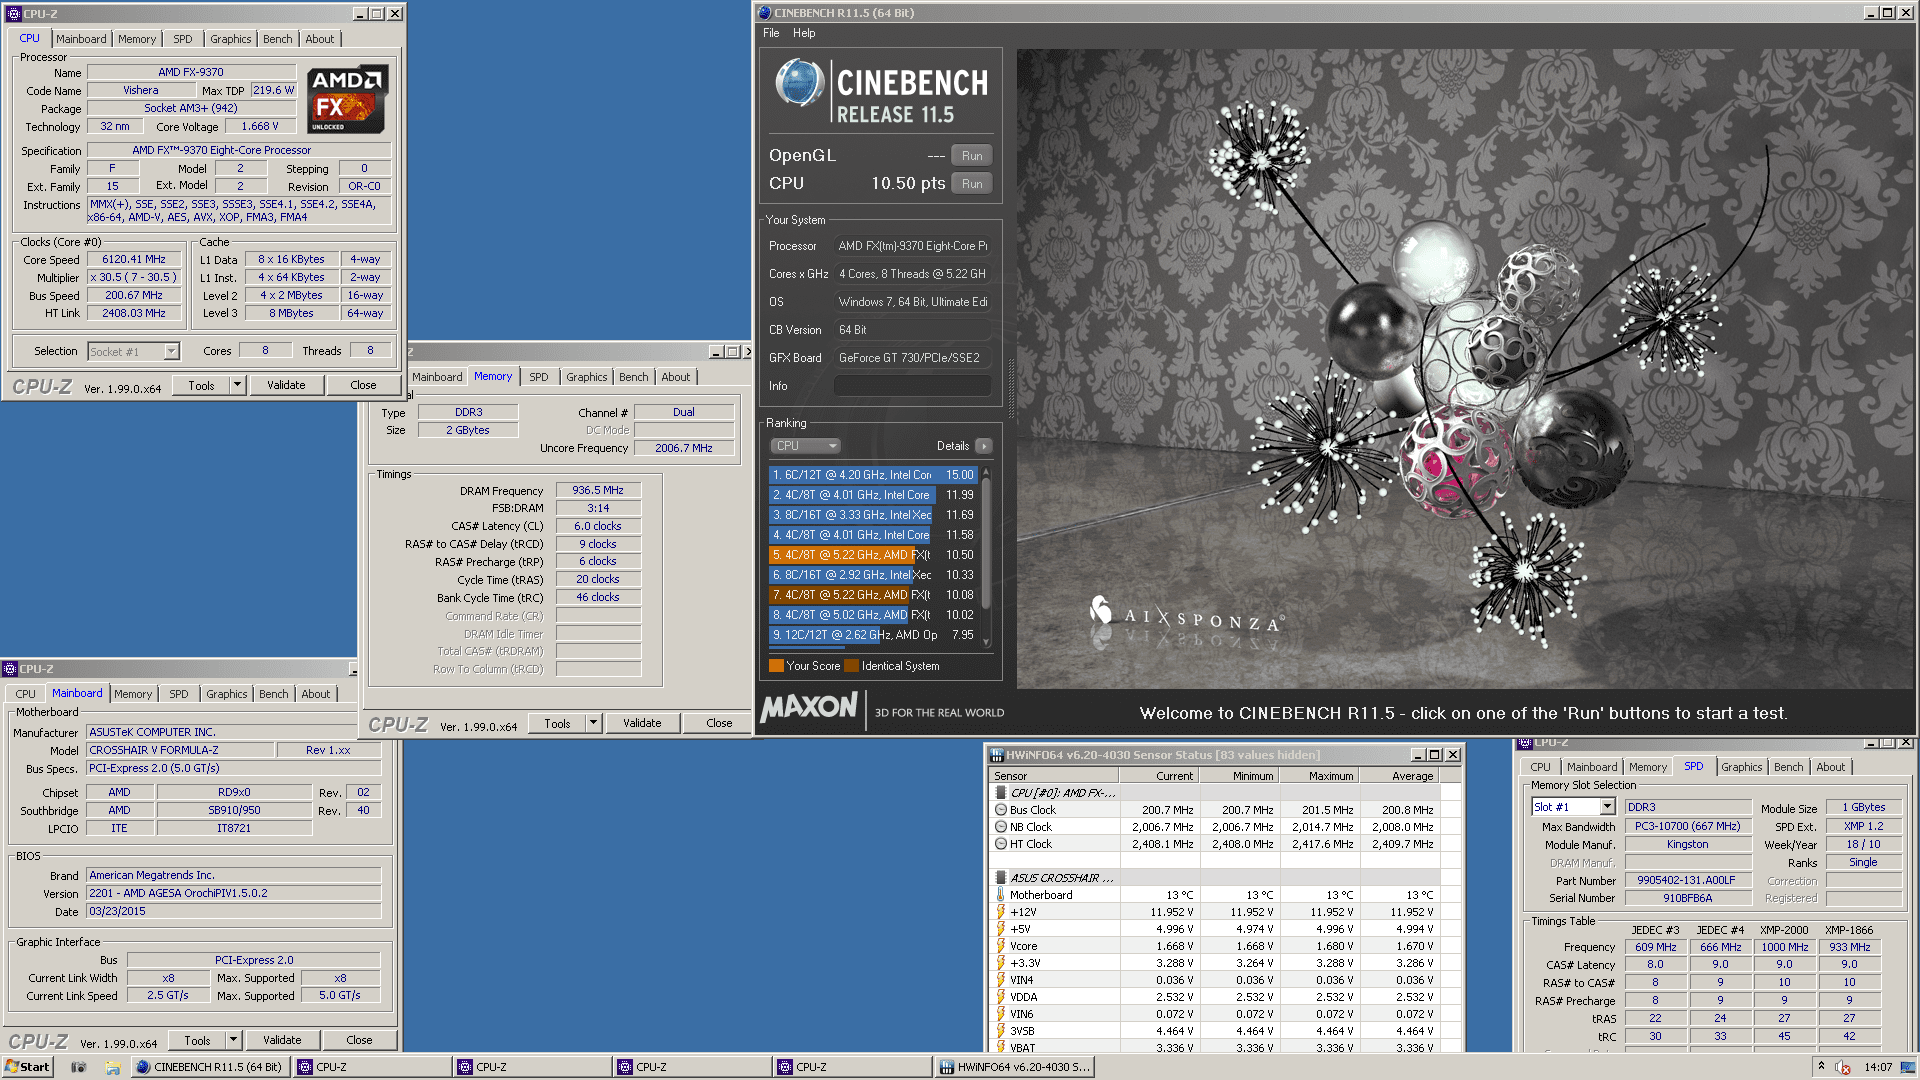Switch to CINEBENCH R11.5 taskbar button
The height and width of the screenshot is (1080, 1920).
pos(210,1067)
